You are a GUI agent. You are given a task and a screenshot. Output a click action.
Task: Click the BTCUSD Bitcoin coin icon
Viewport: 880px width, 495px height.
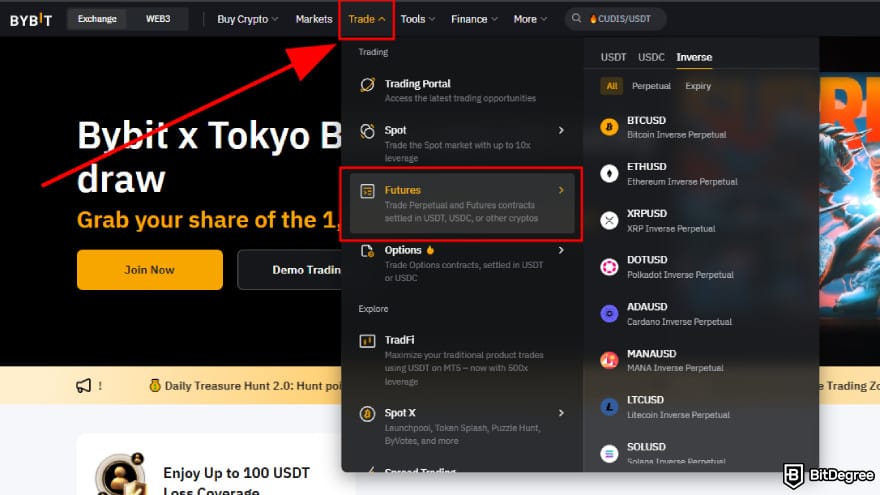click(609, 127)
